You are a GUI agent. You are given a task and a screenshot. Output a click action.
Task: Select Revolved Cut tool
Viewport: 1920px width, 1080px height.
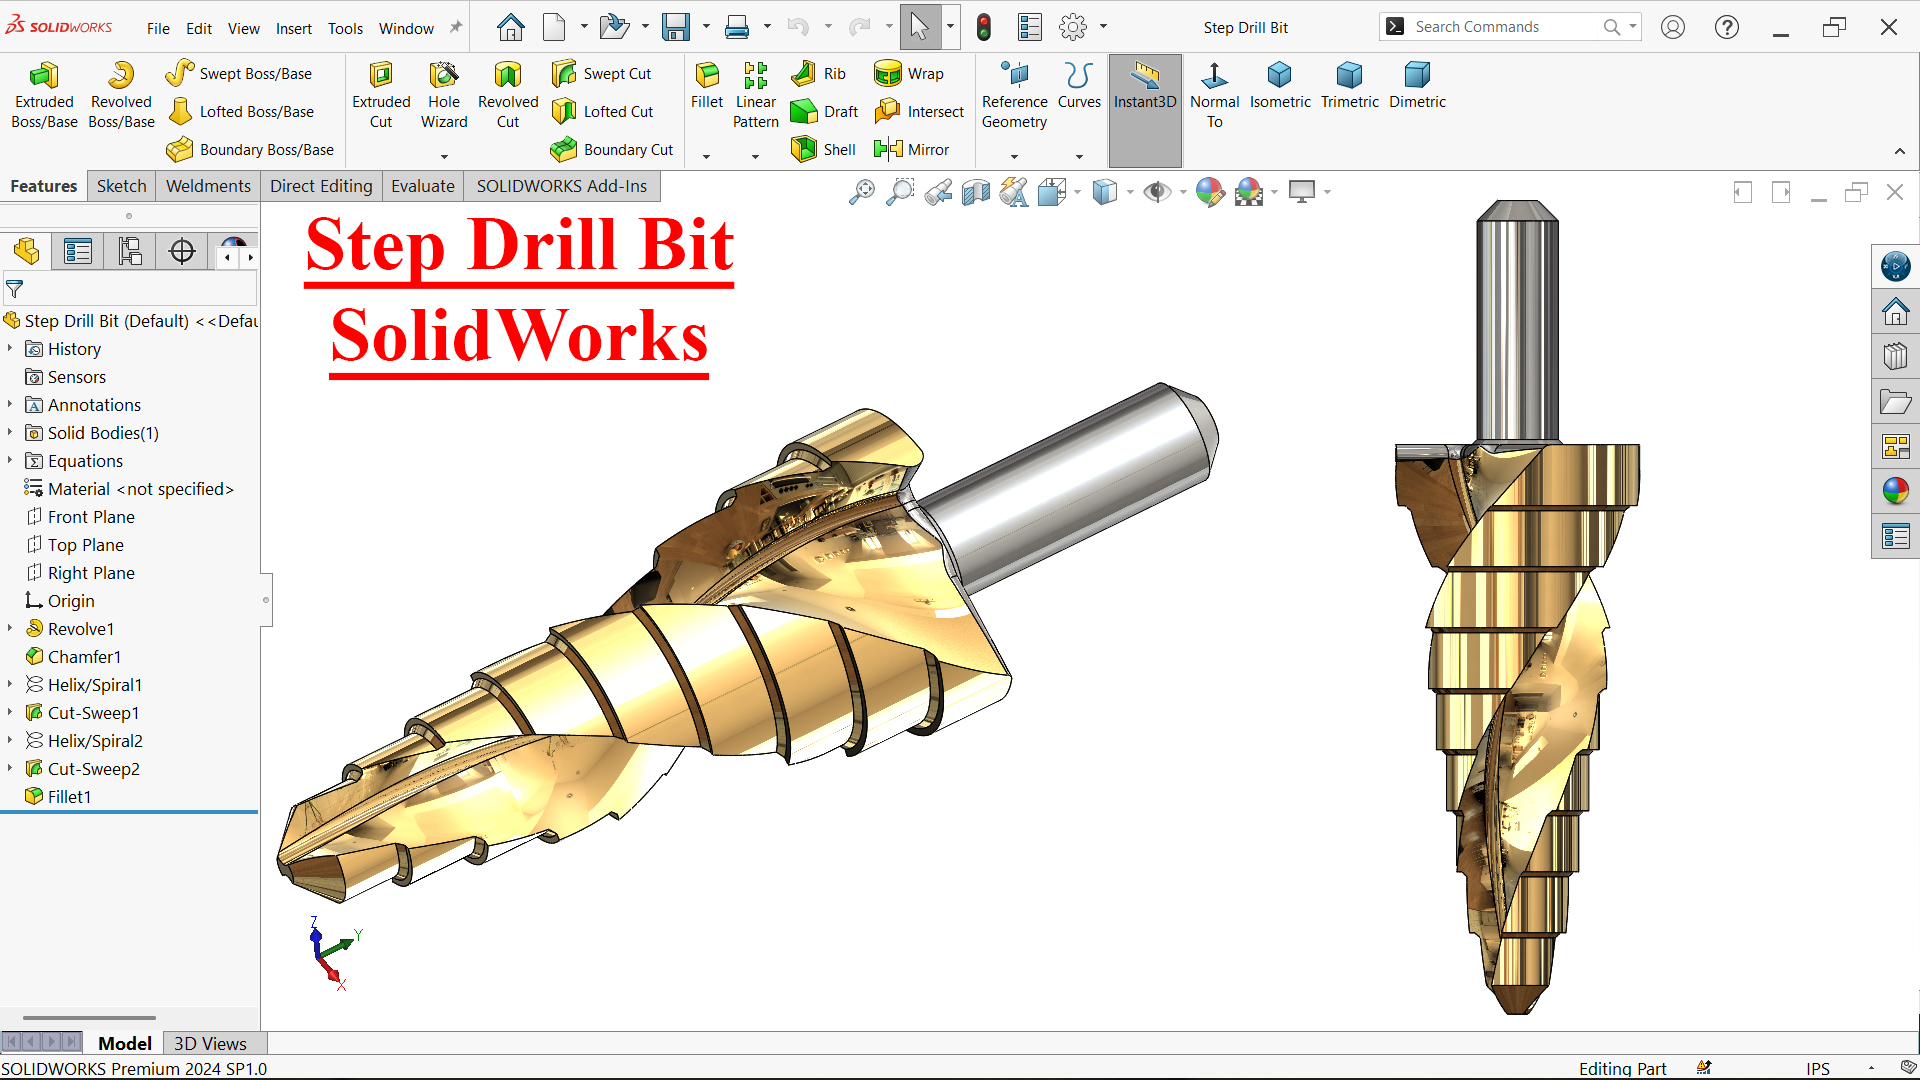pos(508,95)
